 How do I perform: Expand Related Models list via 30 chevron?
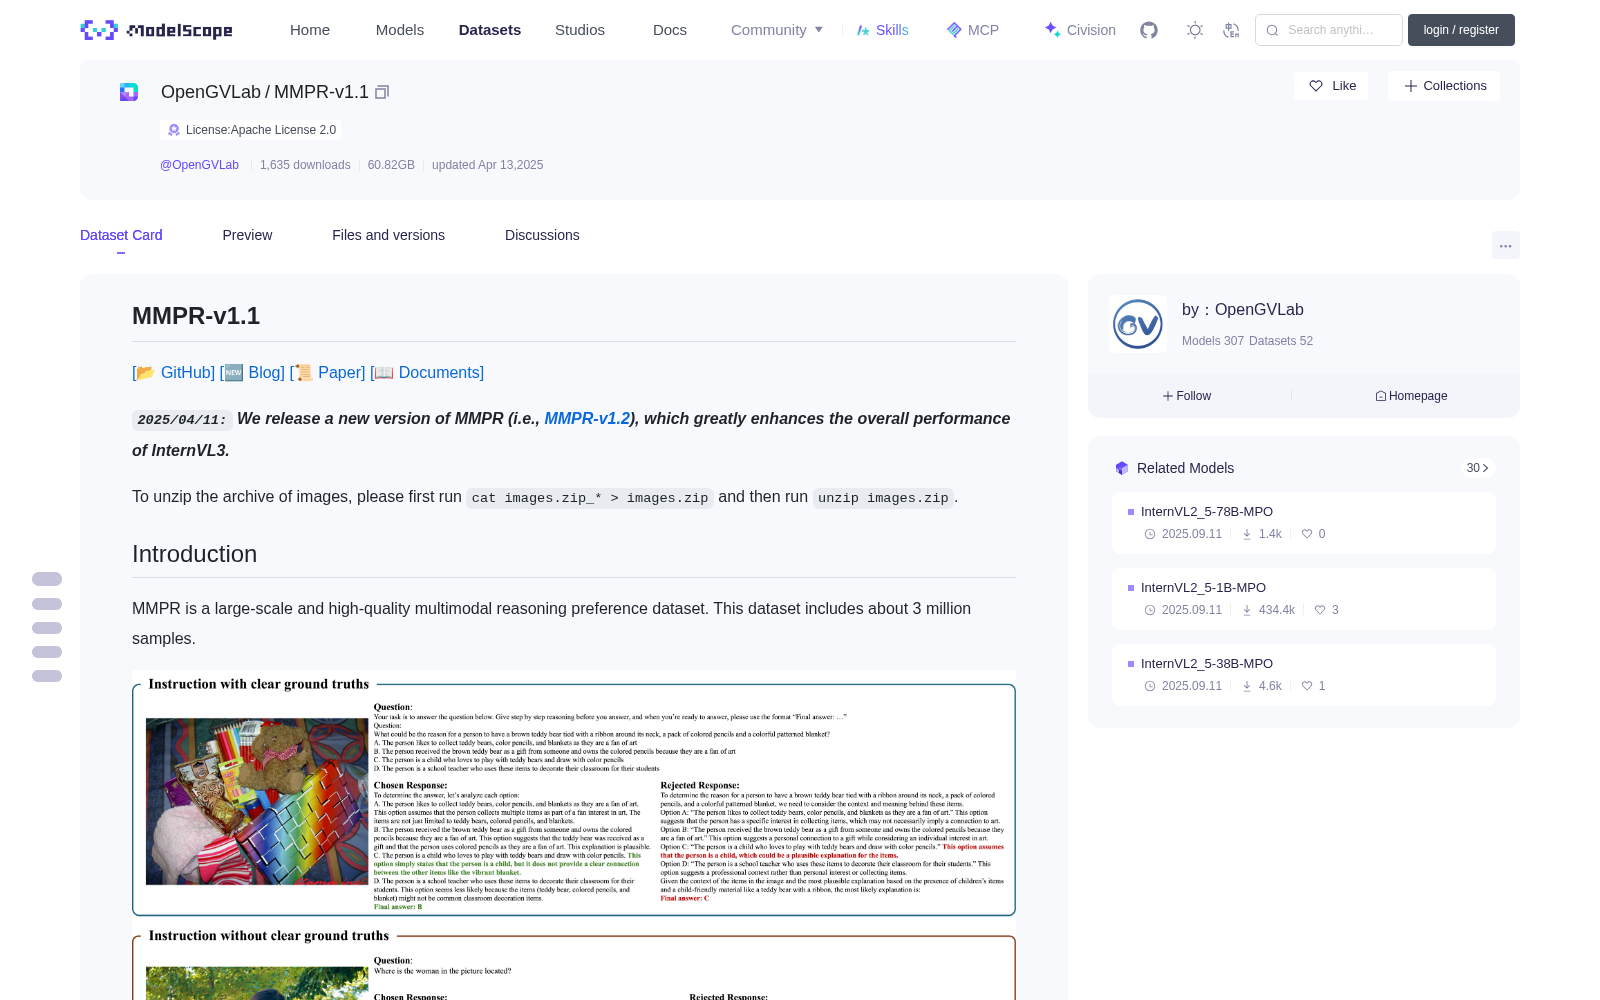[x=1478, y=468]
